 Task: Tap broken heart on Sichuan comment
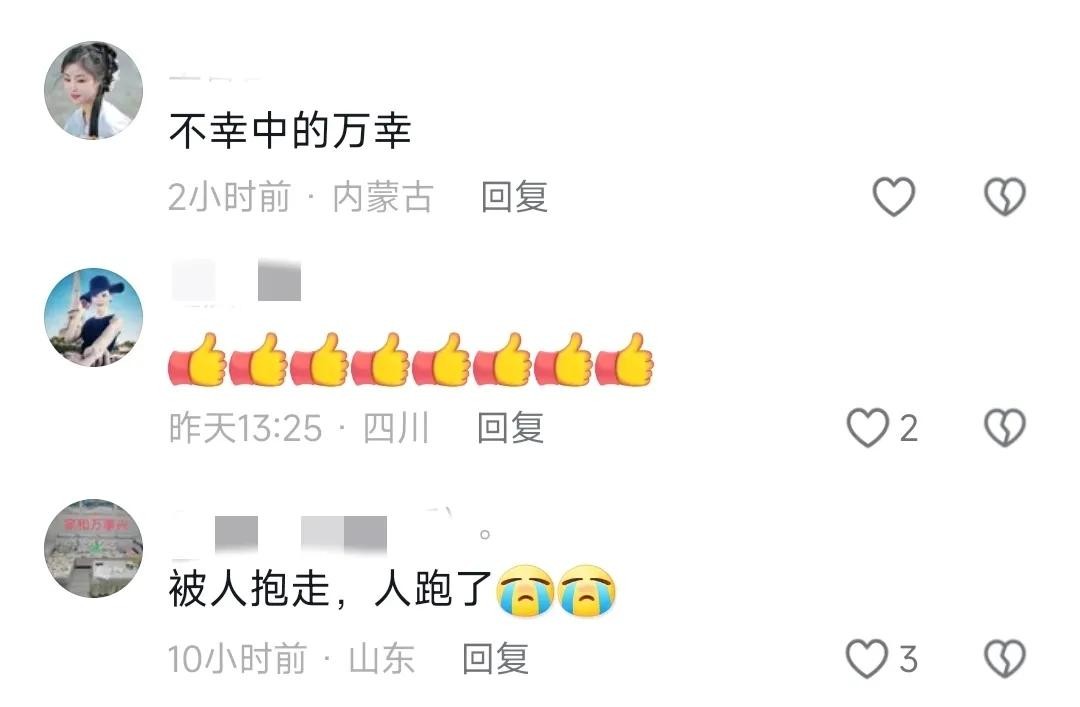click(x=1004, y=427)
